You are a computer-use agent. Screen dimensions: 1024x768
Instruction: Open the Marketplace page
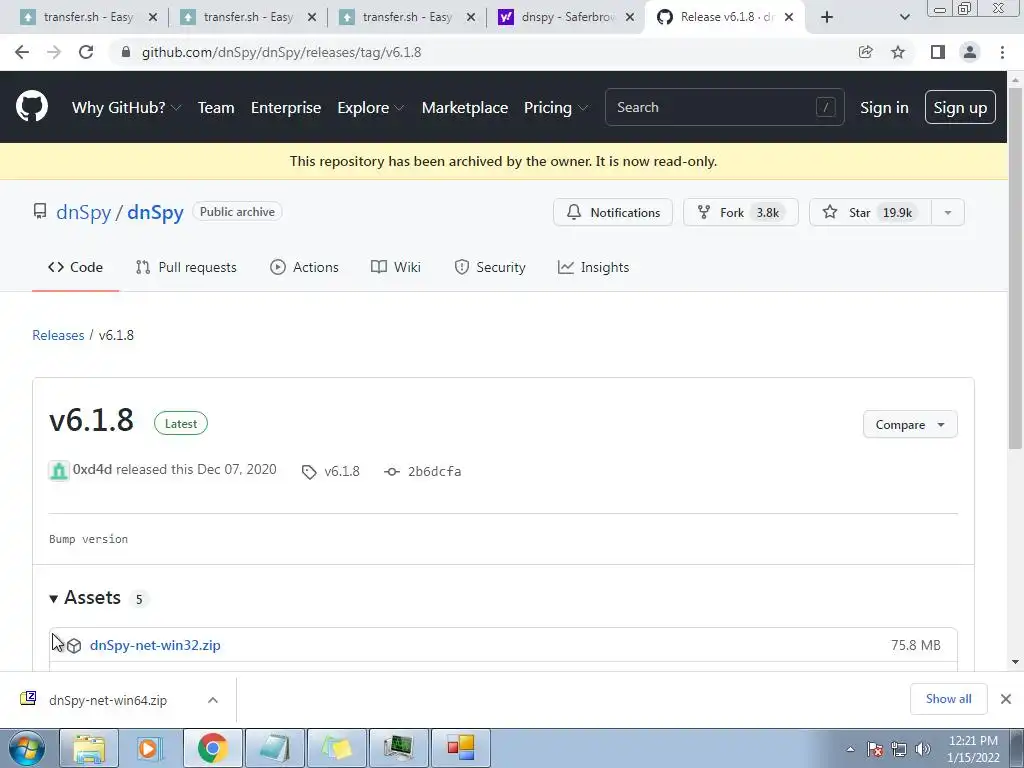click(464, 108)
